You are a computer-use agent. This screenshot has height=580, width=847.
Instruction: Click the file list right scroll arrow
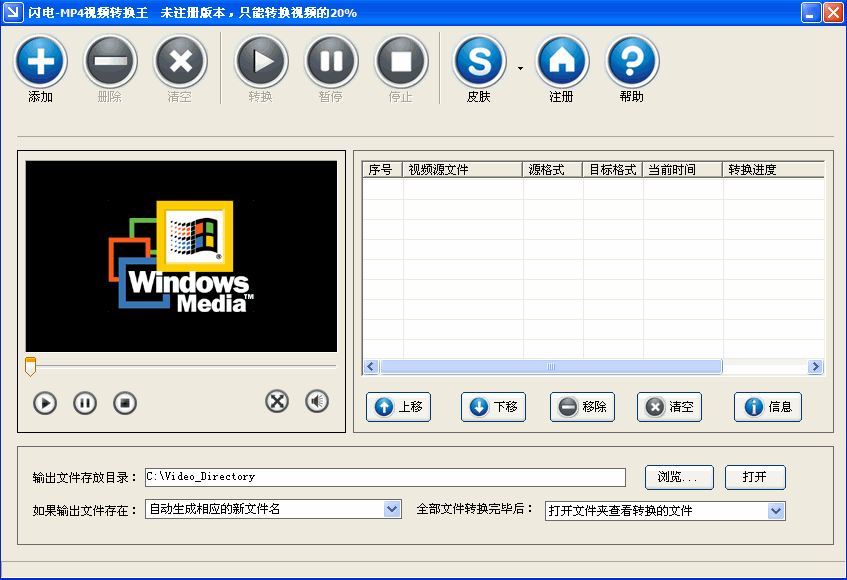coord(815,367)
